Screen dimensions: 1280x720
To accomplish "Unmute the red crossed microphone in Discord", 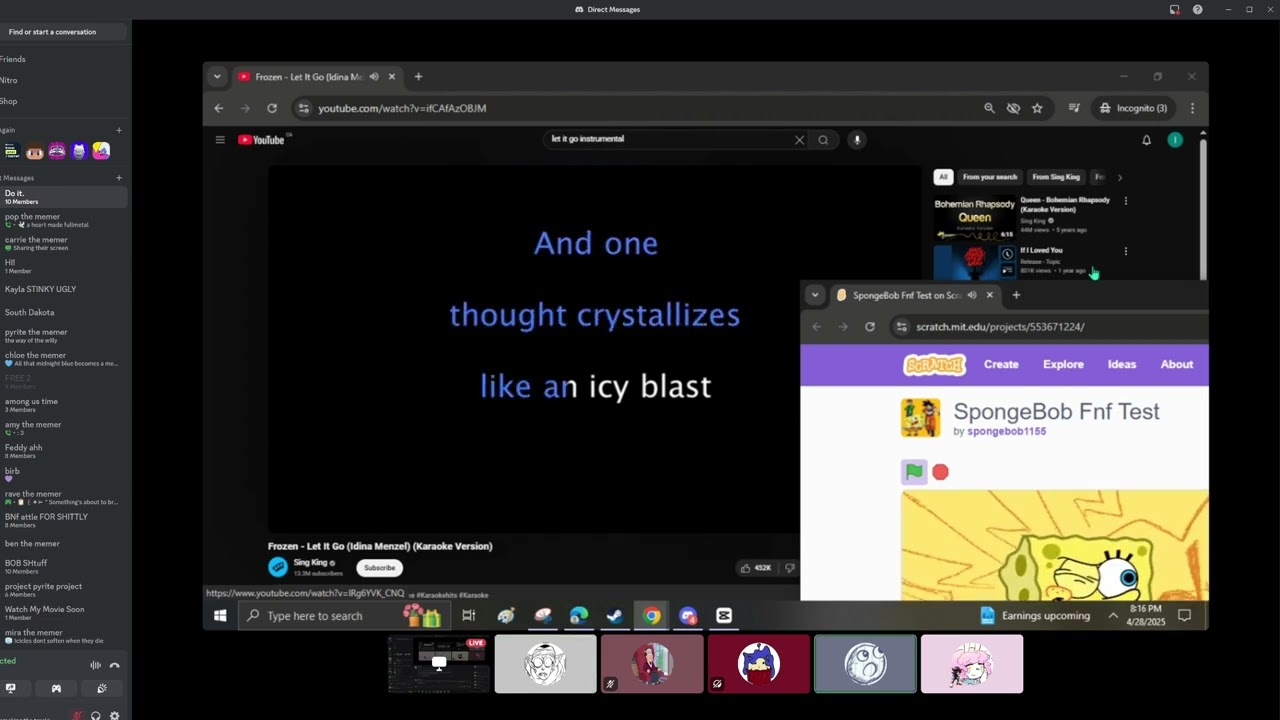I will pyautogui.click(x=77, y=715).
